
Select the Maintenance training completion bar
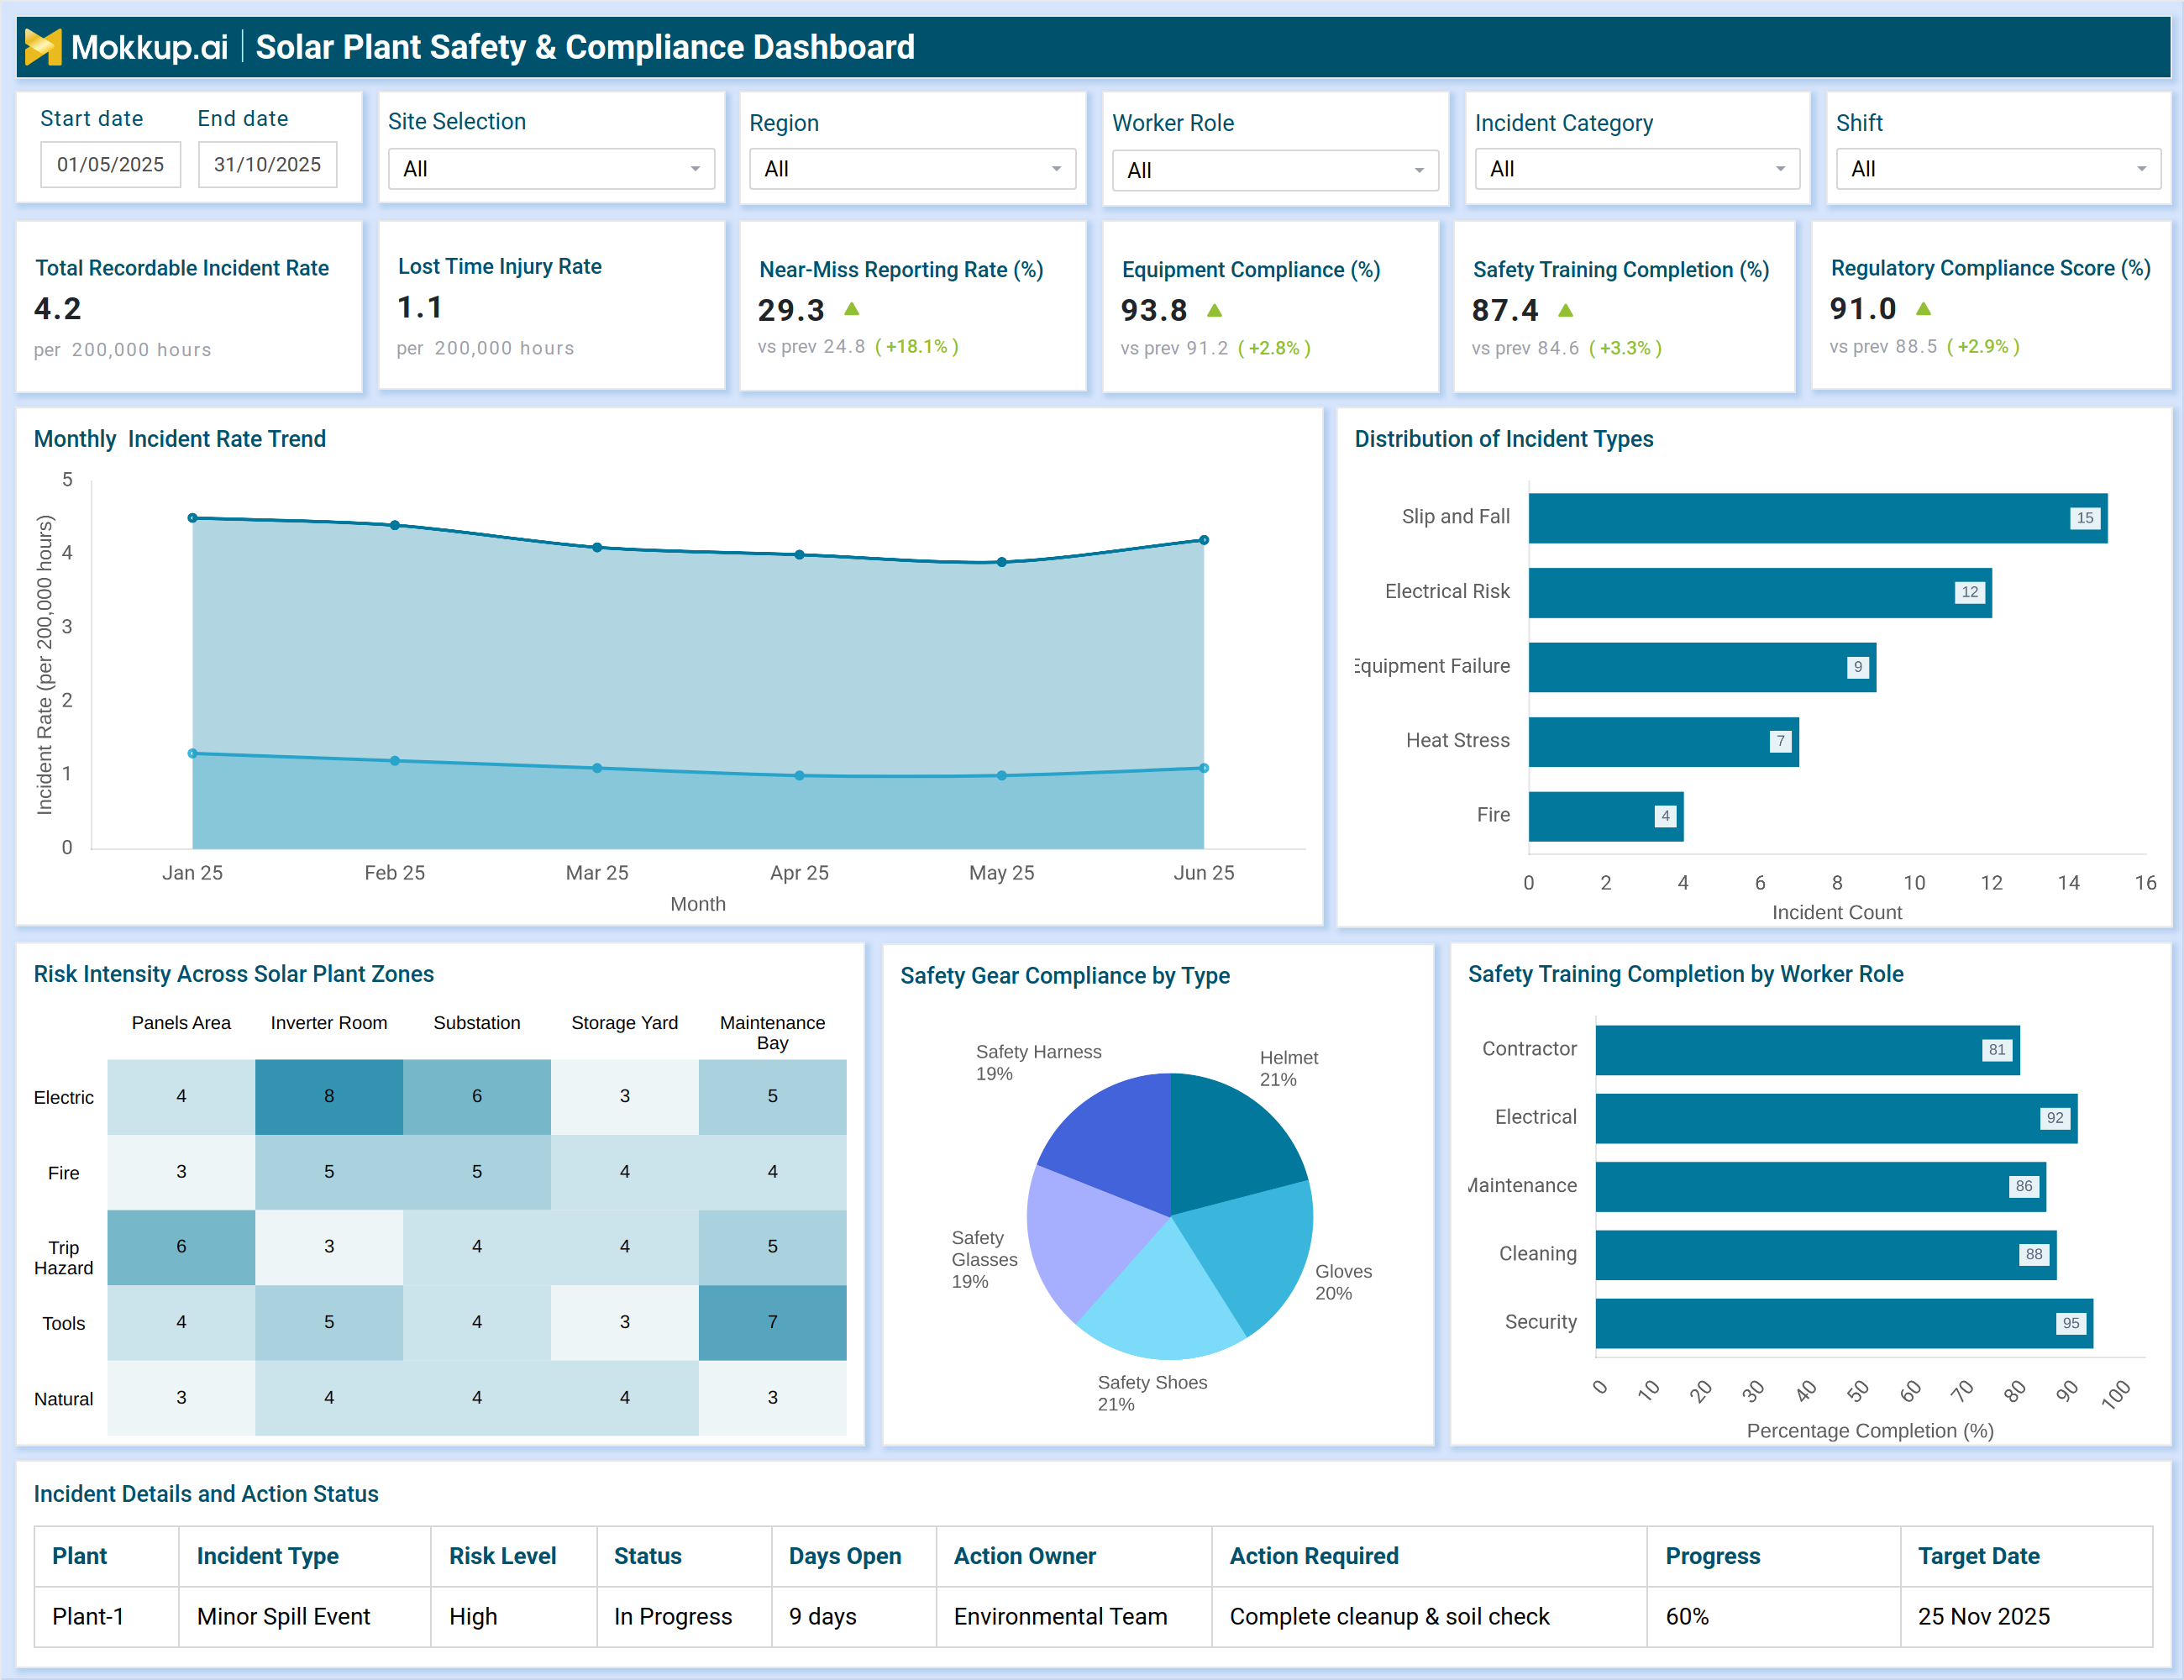click(1820, 1186)
